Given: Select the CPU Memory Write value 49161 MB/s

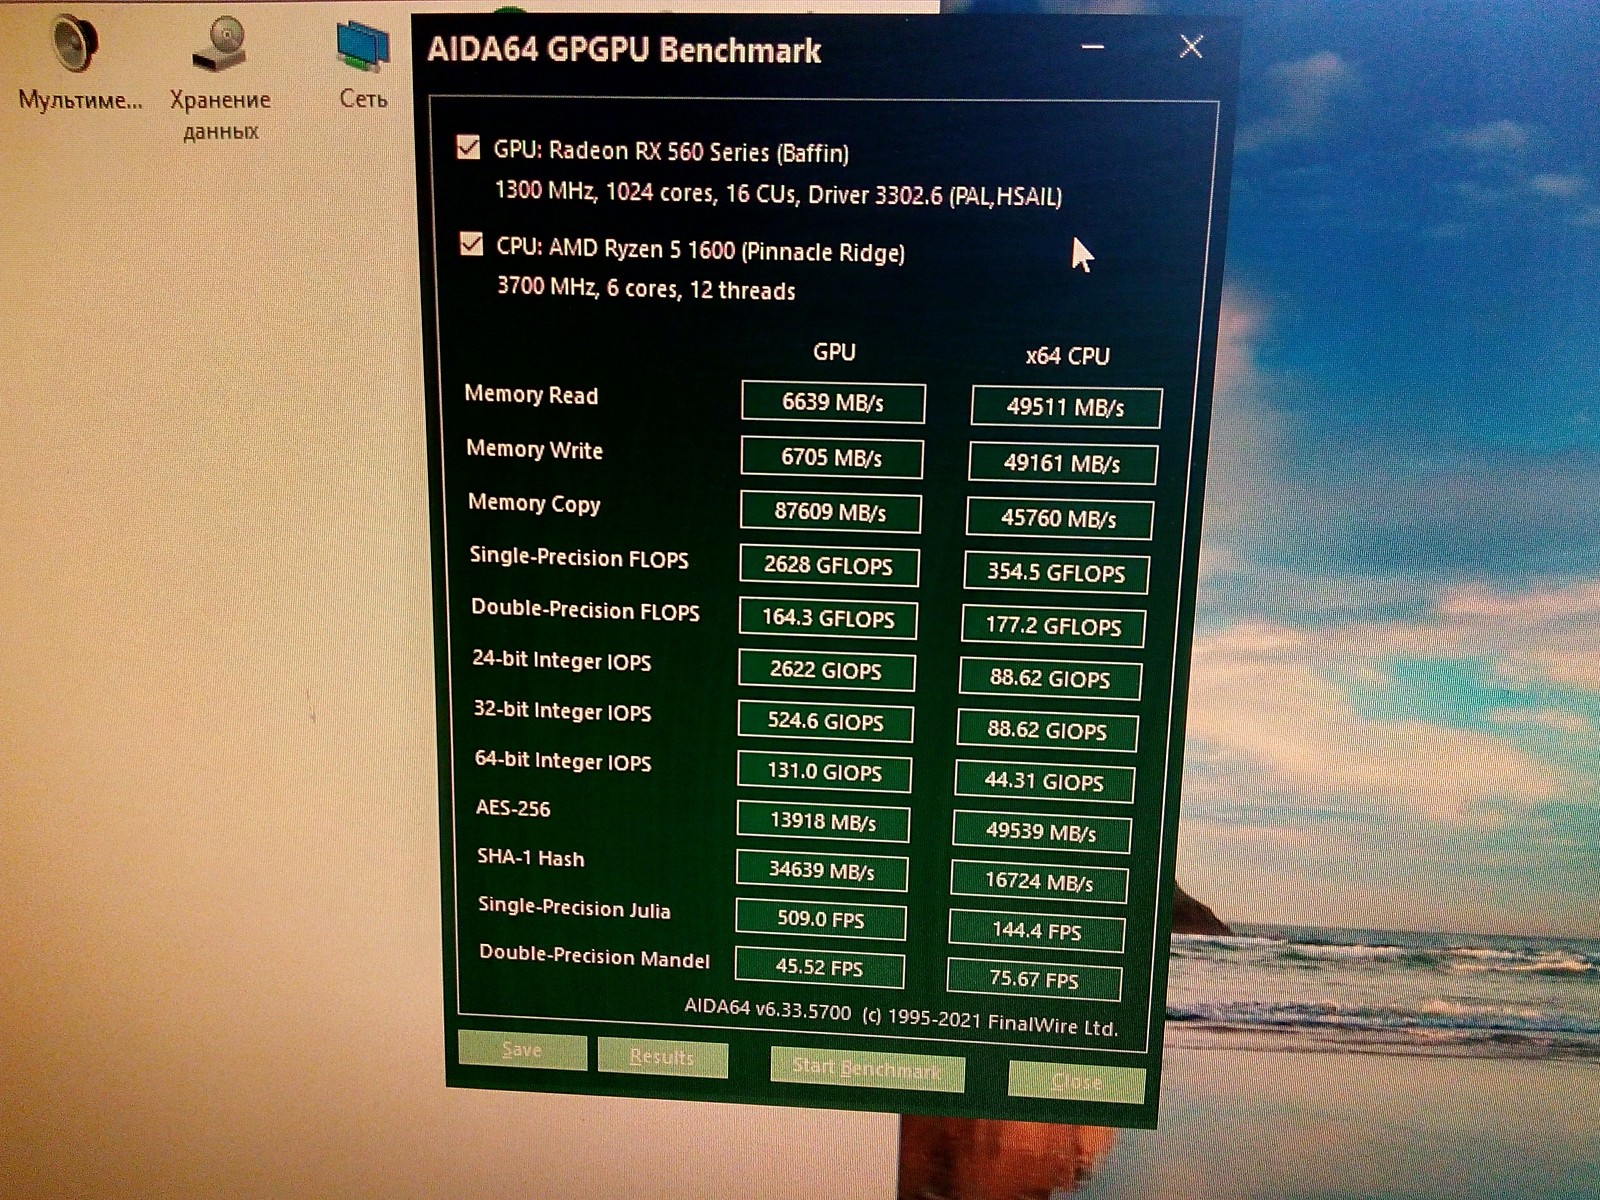Looking at the screenshot, I should [x=1062, y=463].
